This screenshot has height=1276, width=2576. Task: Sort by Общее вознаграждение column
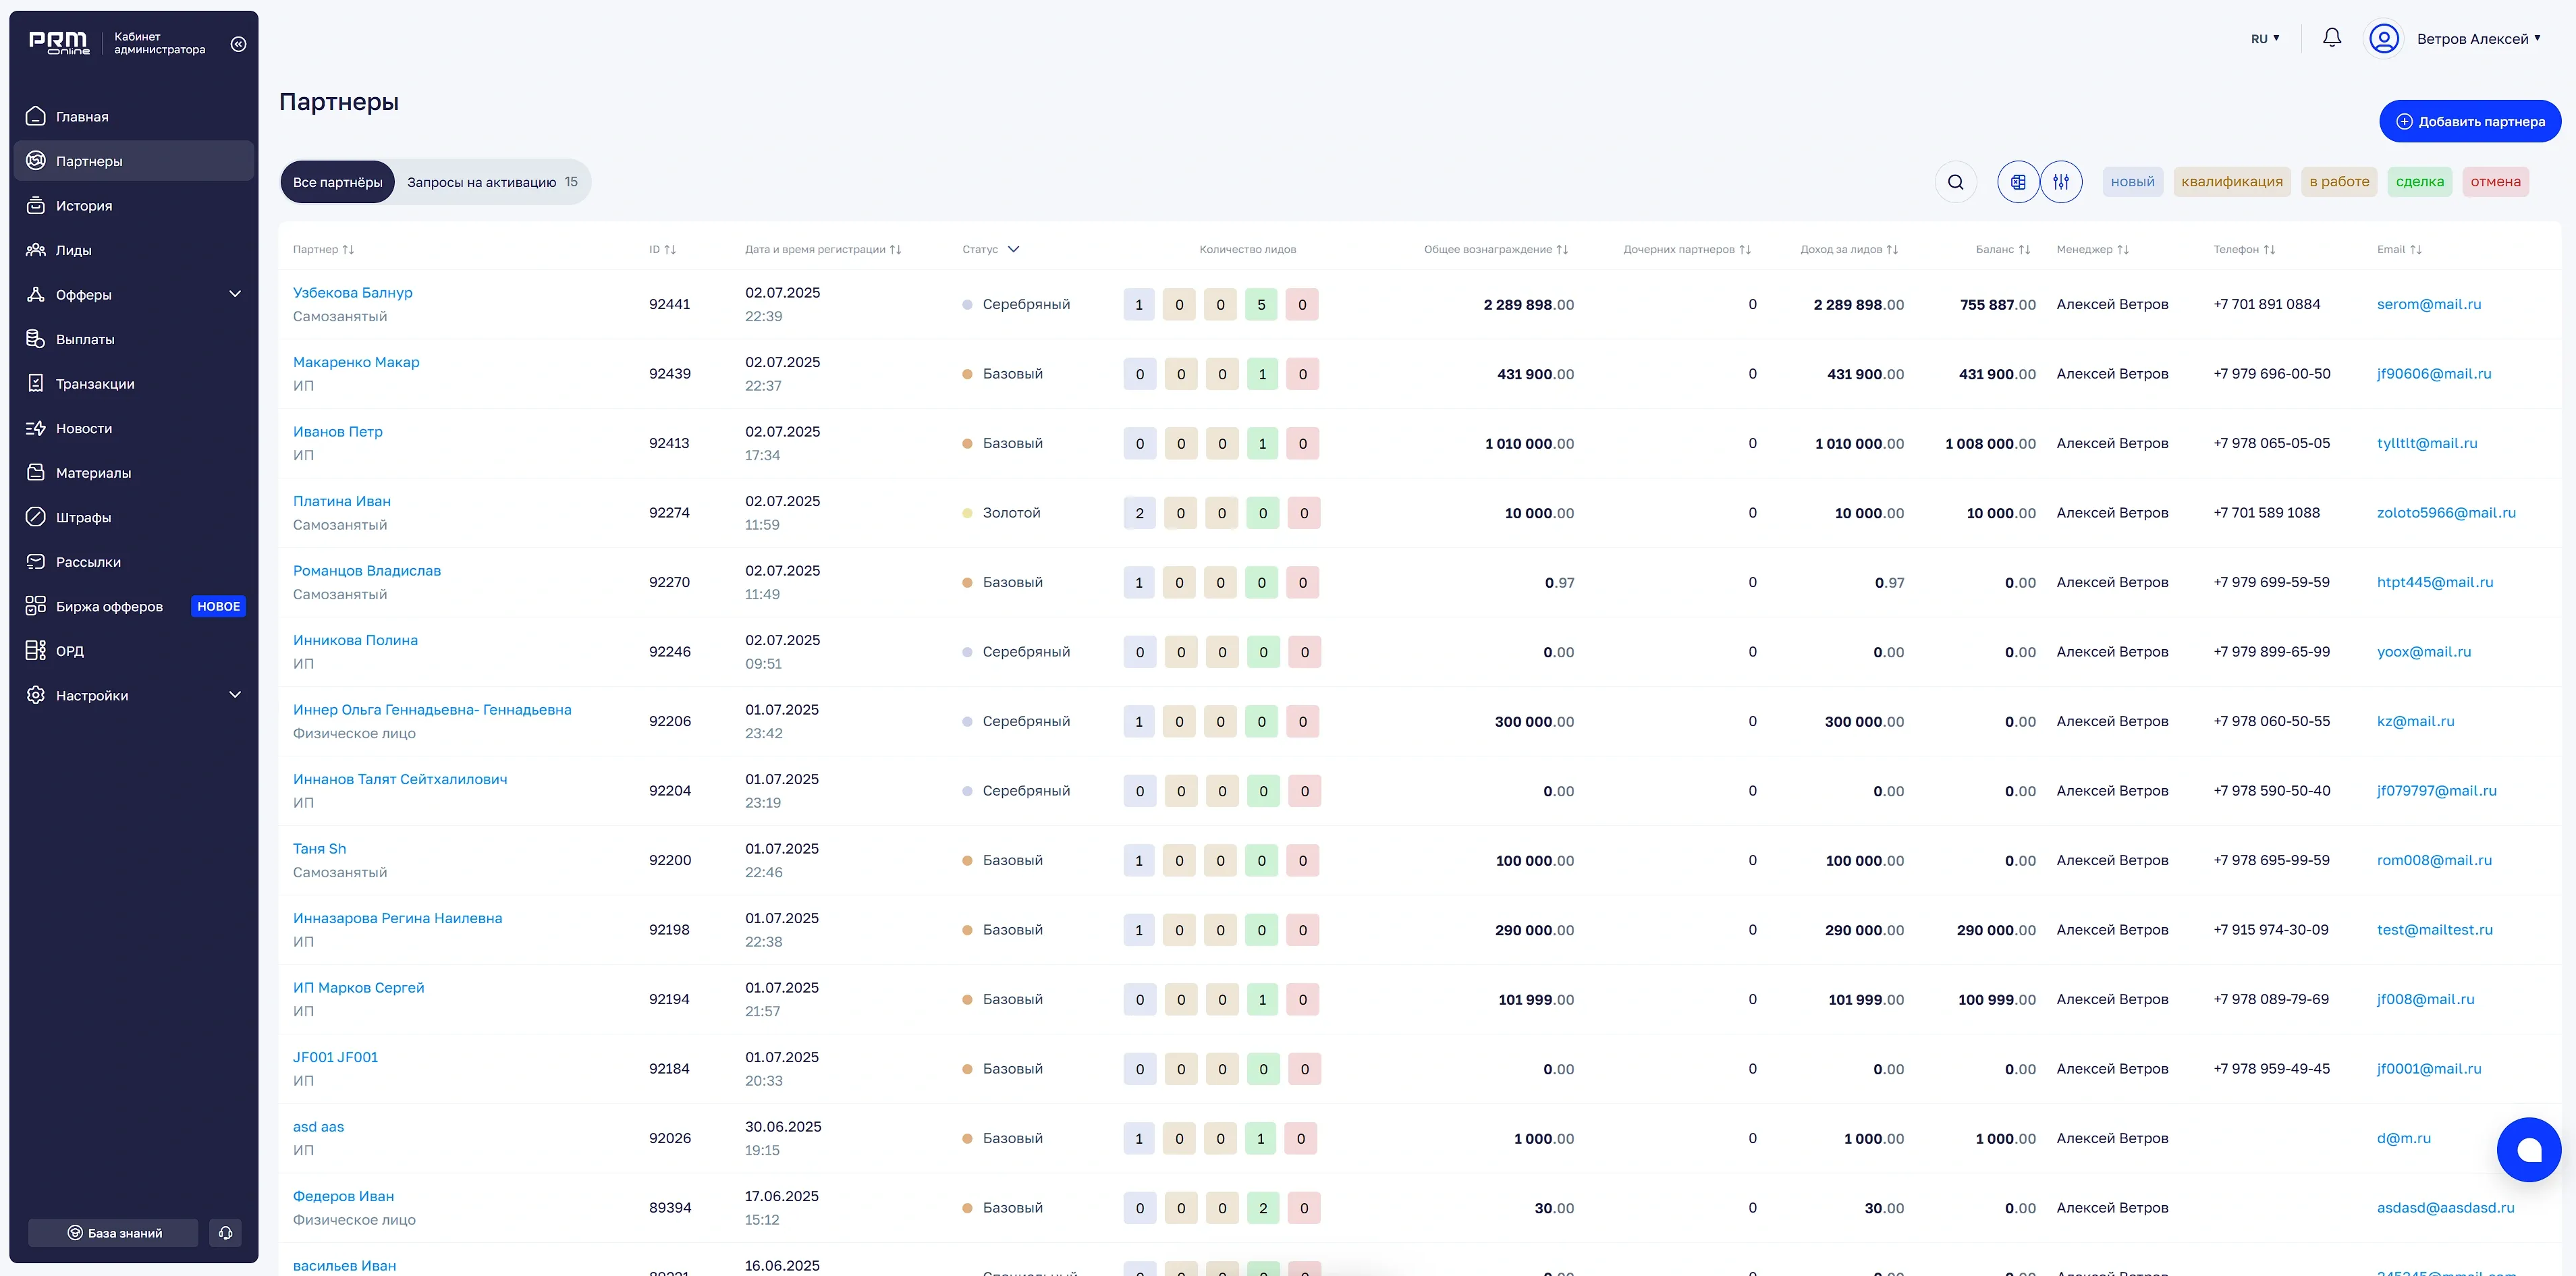[x=1562, y=249]
